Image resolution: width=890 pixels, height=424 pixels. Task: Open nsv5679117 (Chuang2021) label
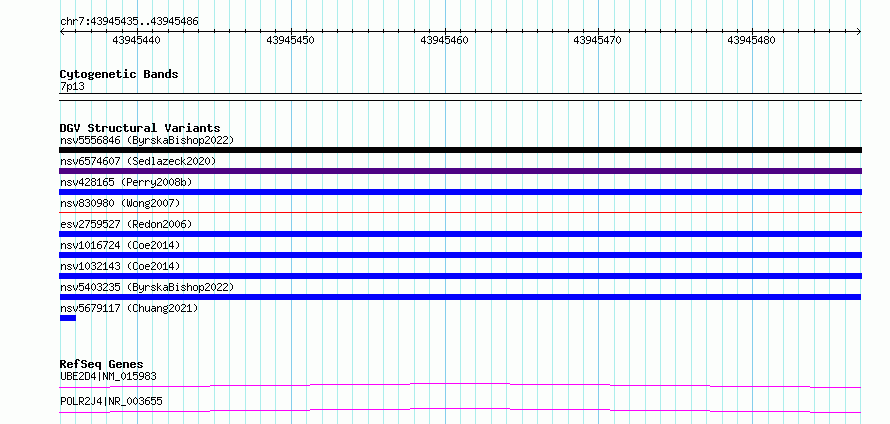(x=129, y=308)
